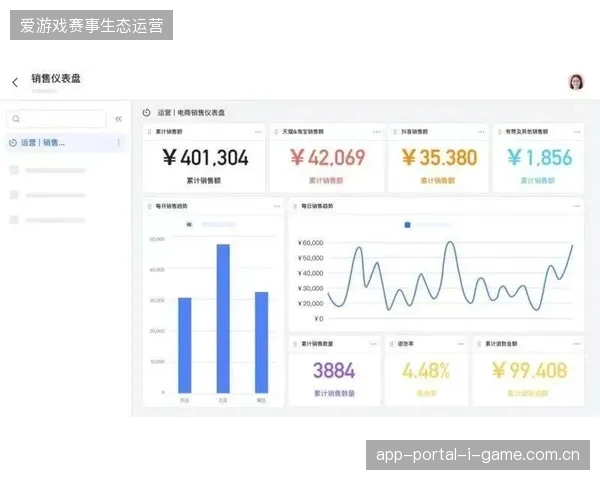Viewport: 600px width, 480px height.
Task: Click the clock icon beside 运营 | 电商销售仪表盘
Action: pos(147,113)
